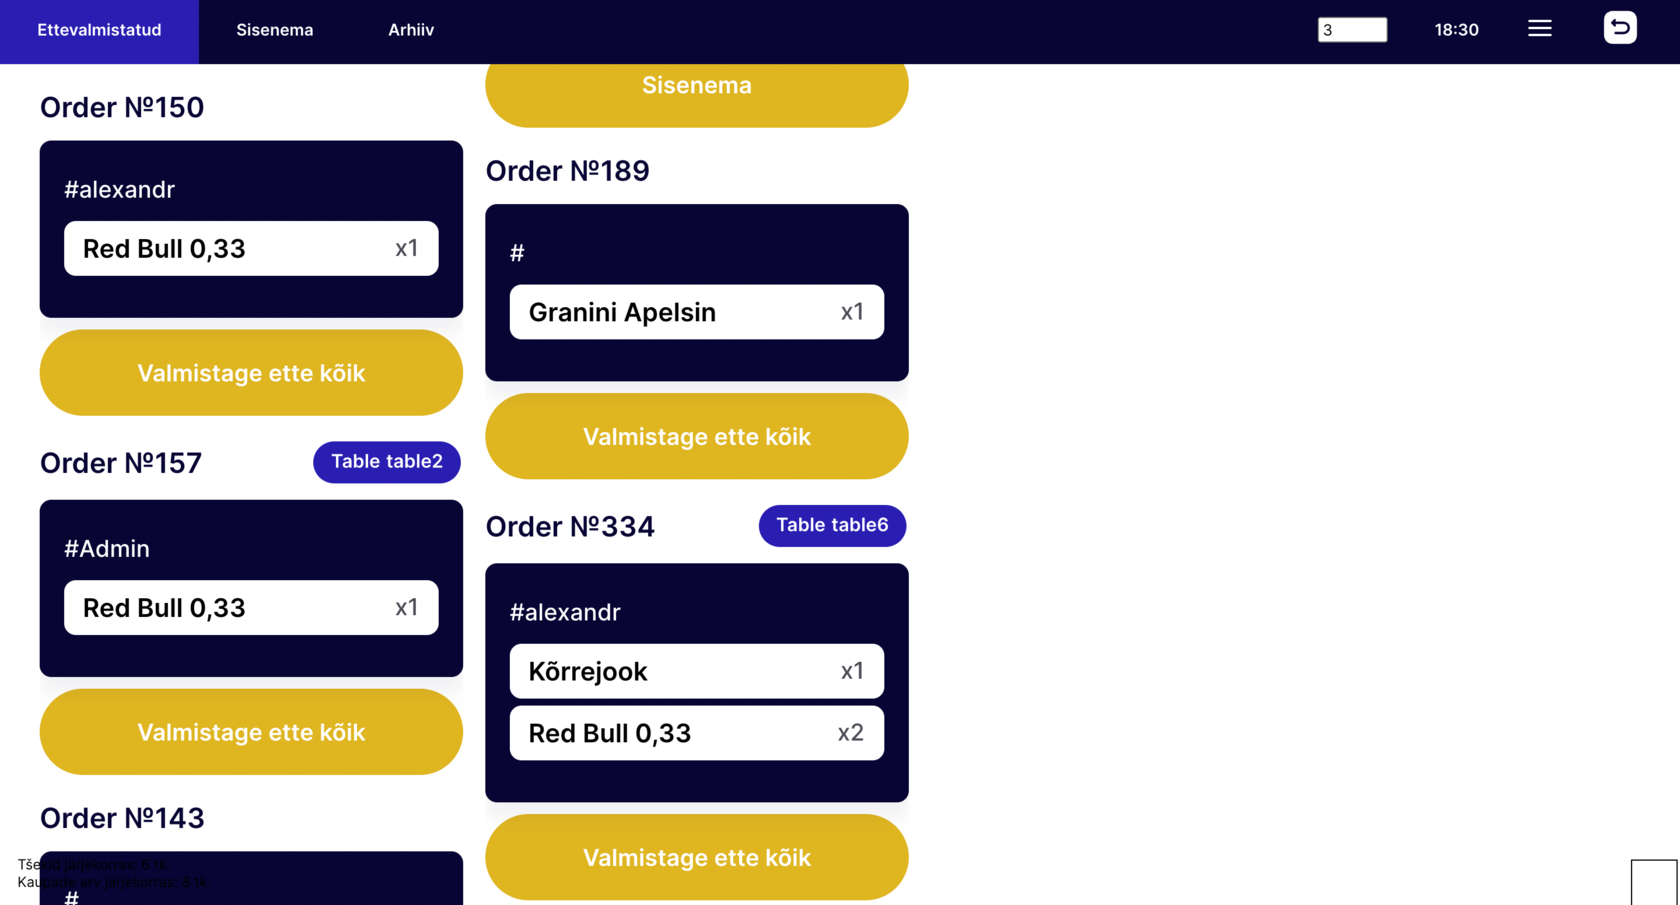Select the Kõrrejook item

pyautogui.click(x=696, y=672)
